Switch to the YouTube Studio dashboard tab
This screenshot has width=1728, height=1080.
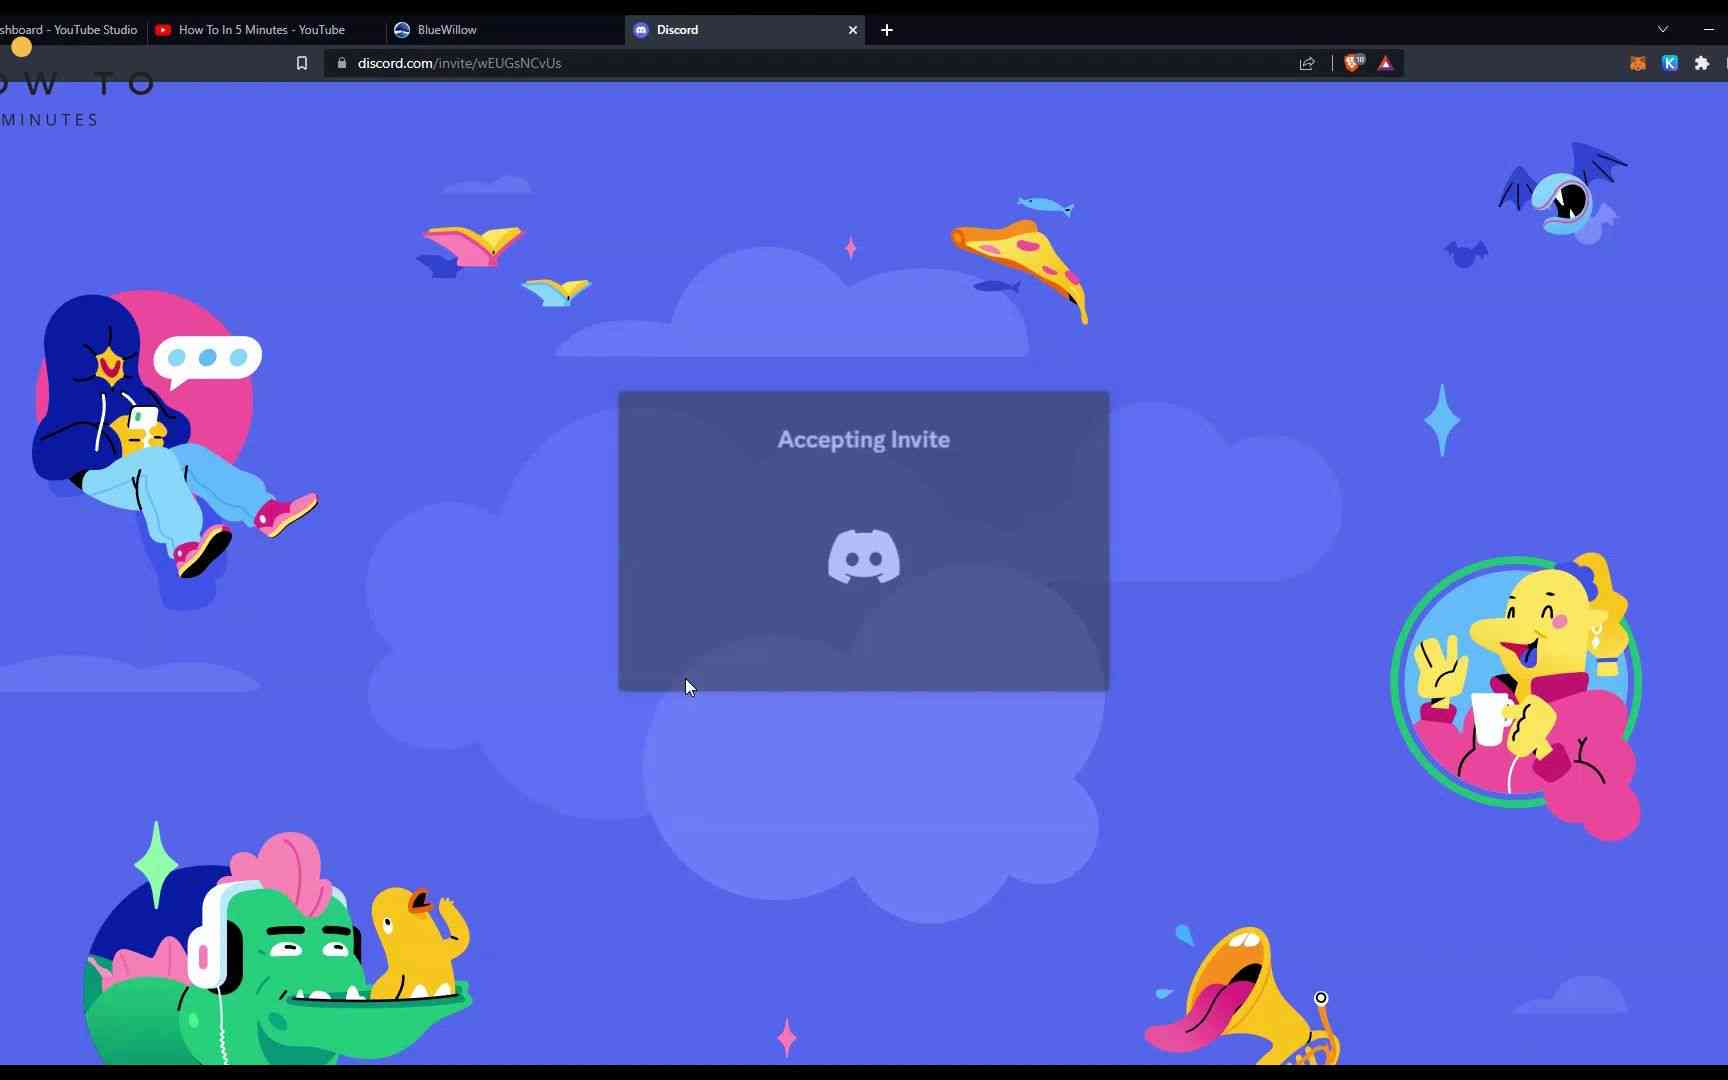[70, 30]
